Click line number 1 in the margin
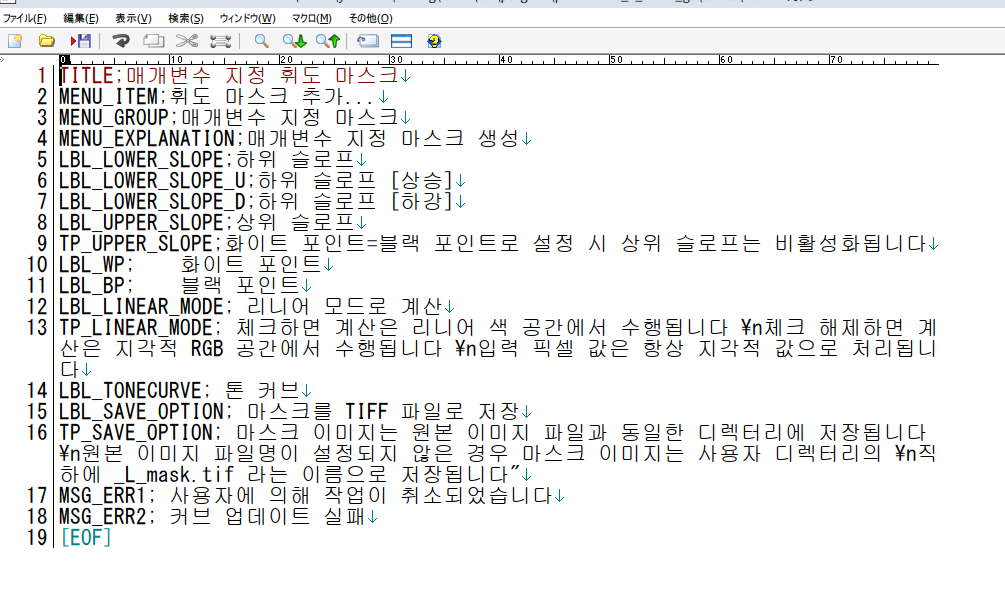The height and width of the screenshot is (609, 1005). pos(41,76)
